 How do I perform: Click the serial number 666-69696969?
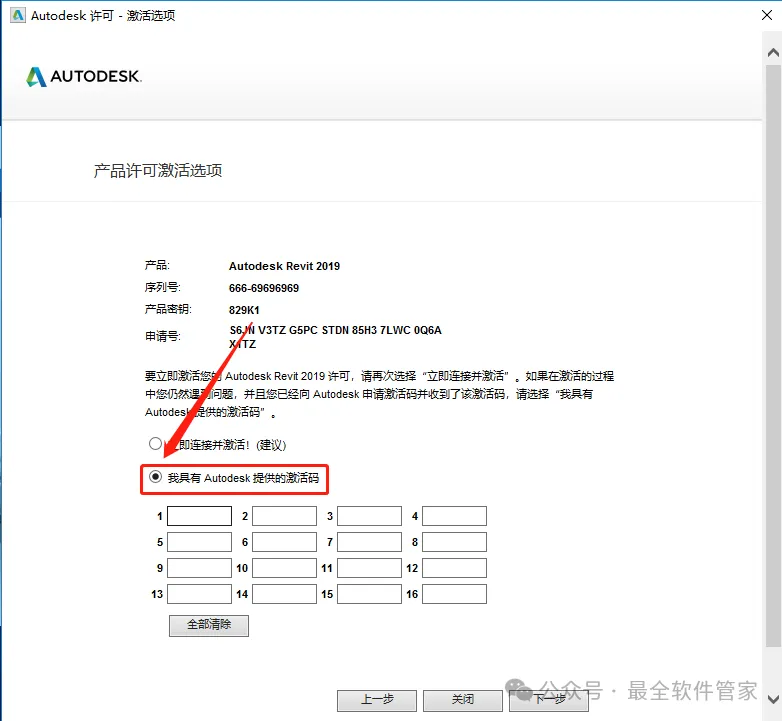[264, 288]
